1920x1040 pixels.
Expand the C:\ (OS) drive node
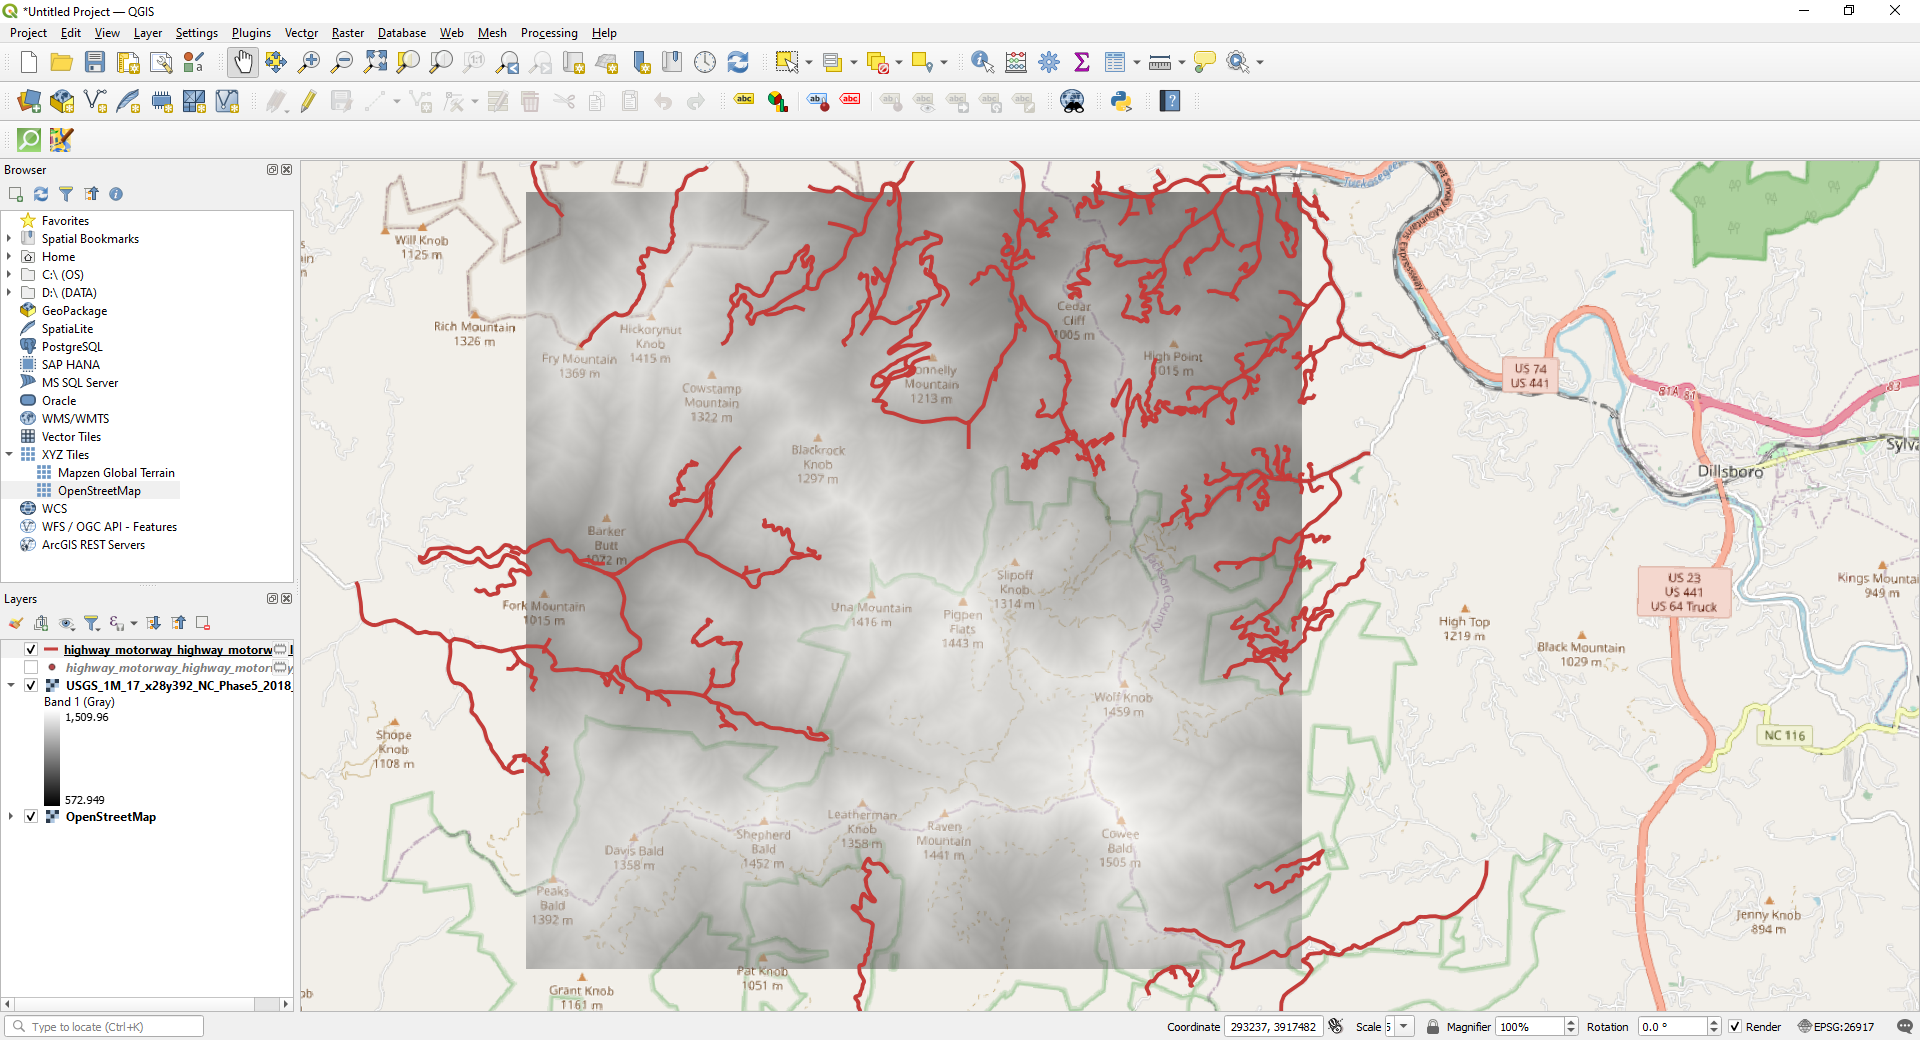9,275
